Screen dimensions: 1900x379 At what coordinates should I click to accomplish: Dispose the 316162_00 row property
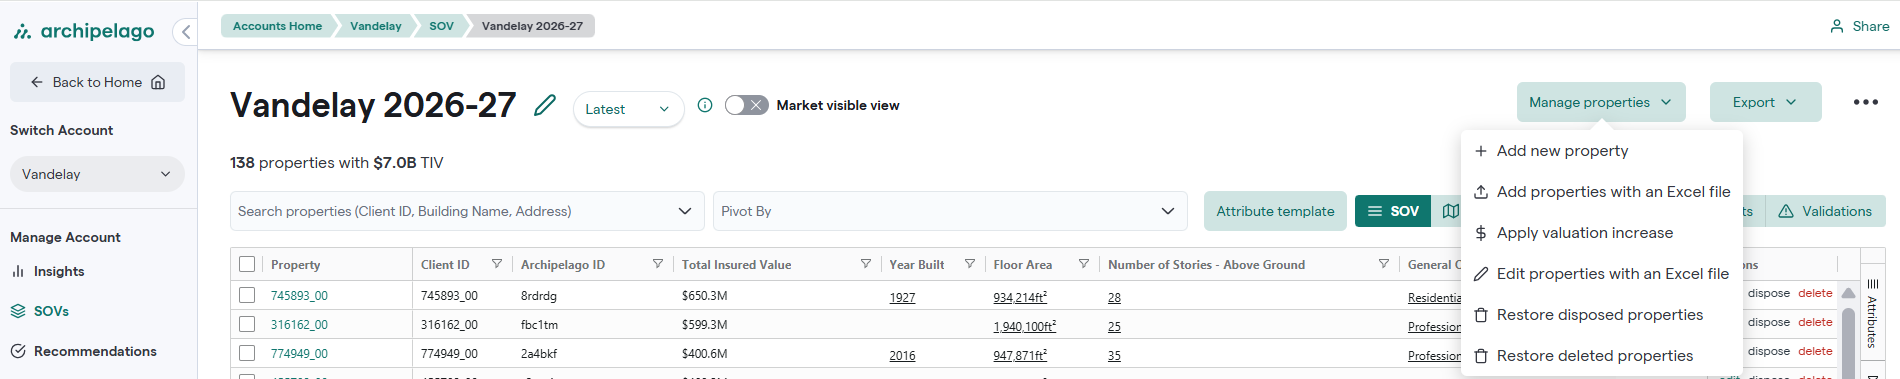[x=1768, y=322]
